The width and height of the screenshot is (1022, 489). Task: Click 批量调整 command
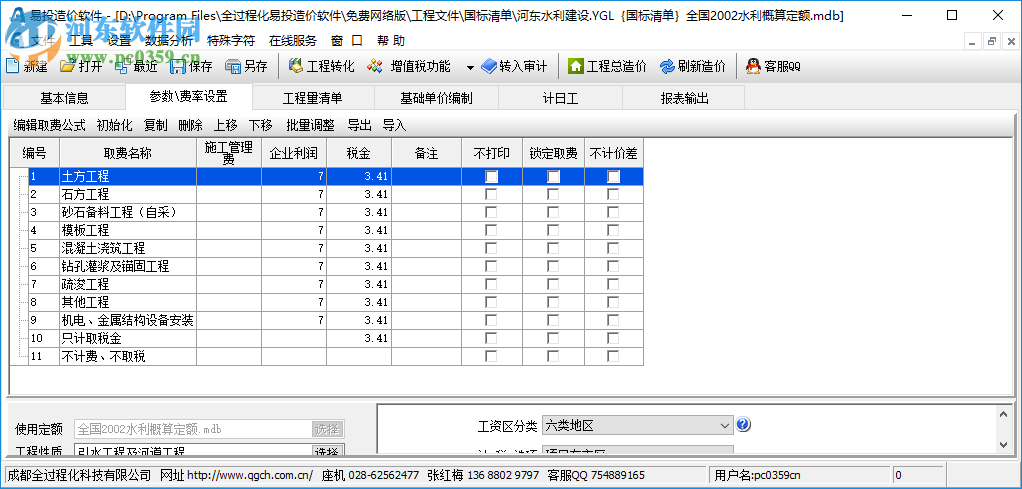coord(310,125)
